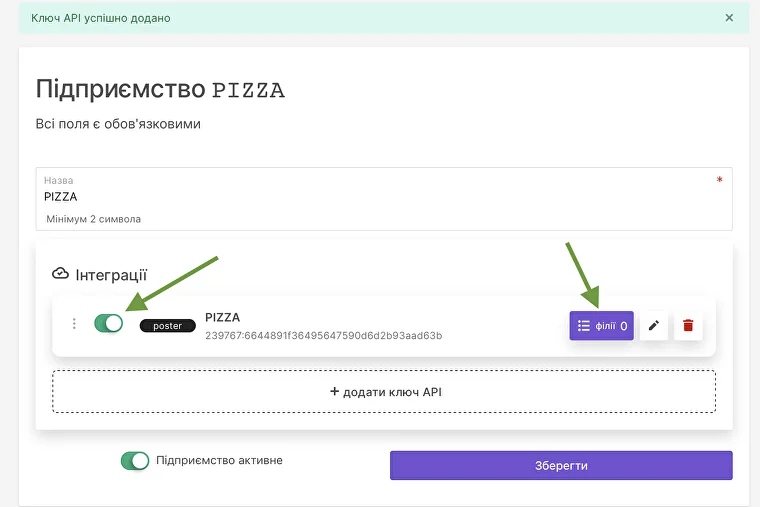Open the філії branches list button
The height and width of the screenshot is (507, 760).
click(601, 325)
